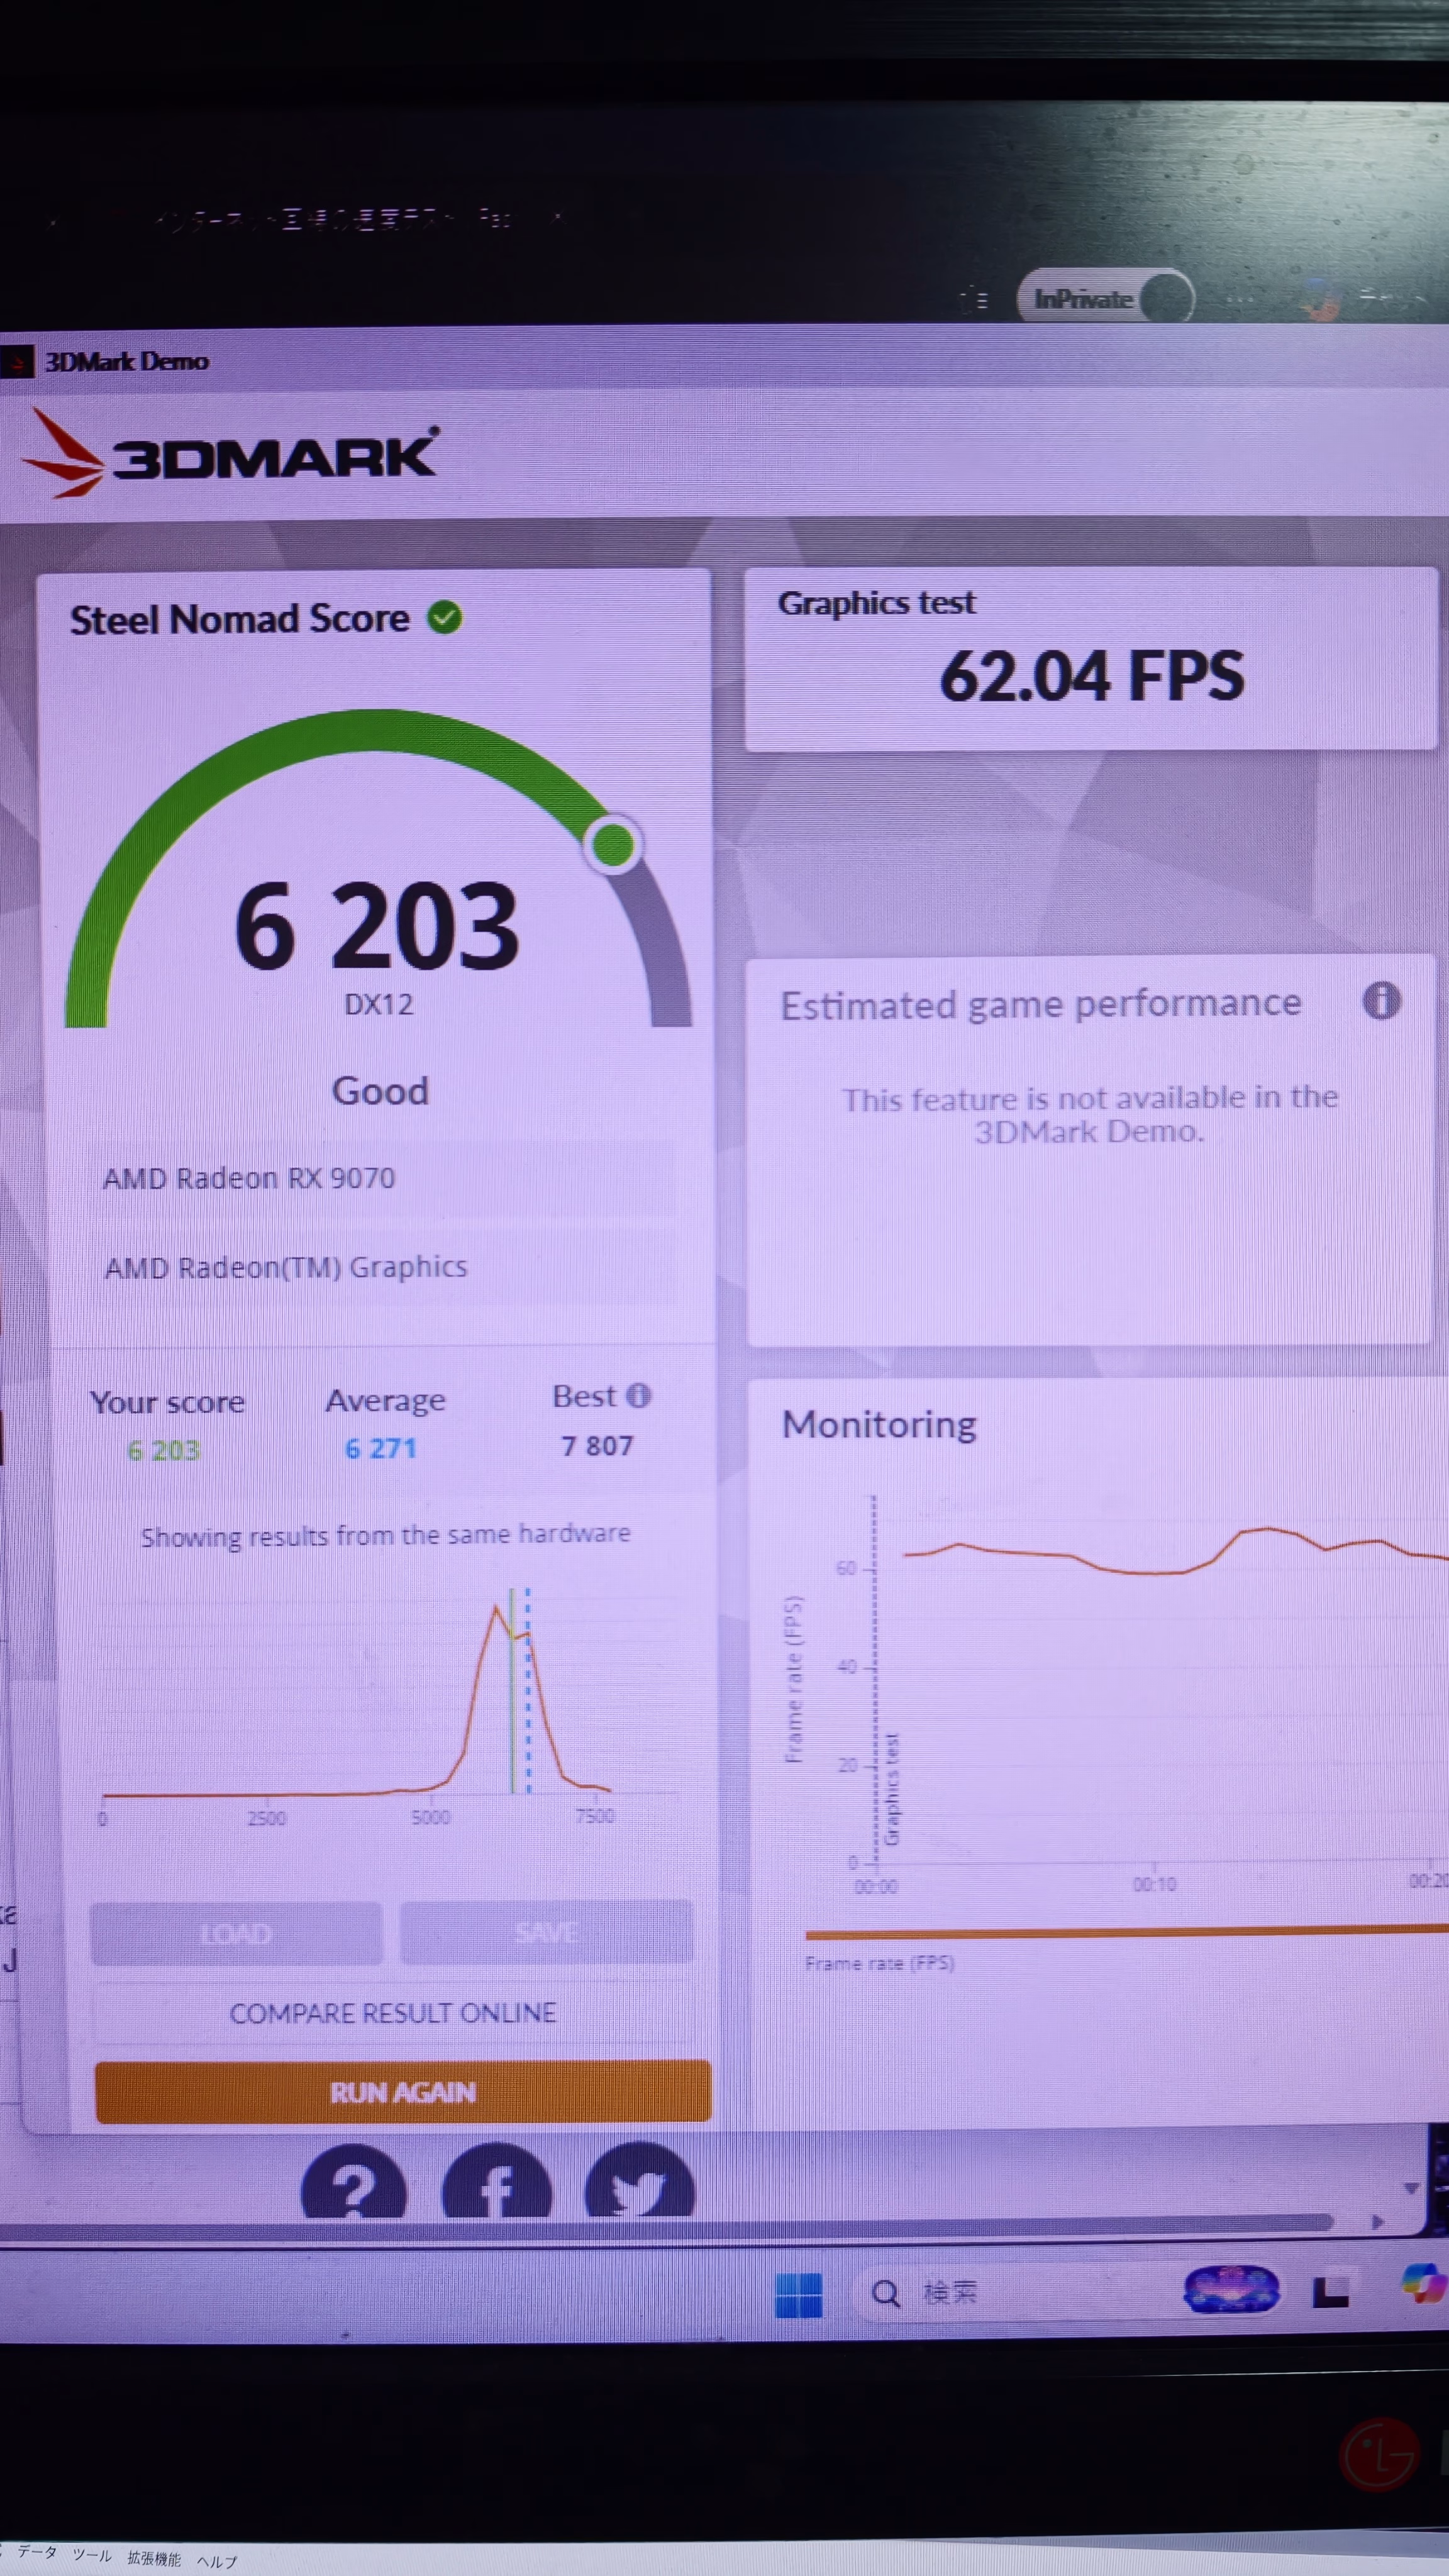Click the Copilot icon on the taskbar
1449x2576 pixels.
coord(1424,2284)
